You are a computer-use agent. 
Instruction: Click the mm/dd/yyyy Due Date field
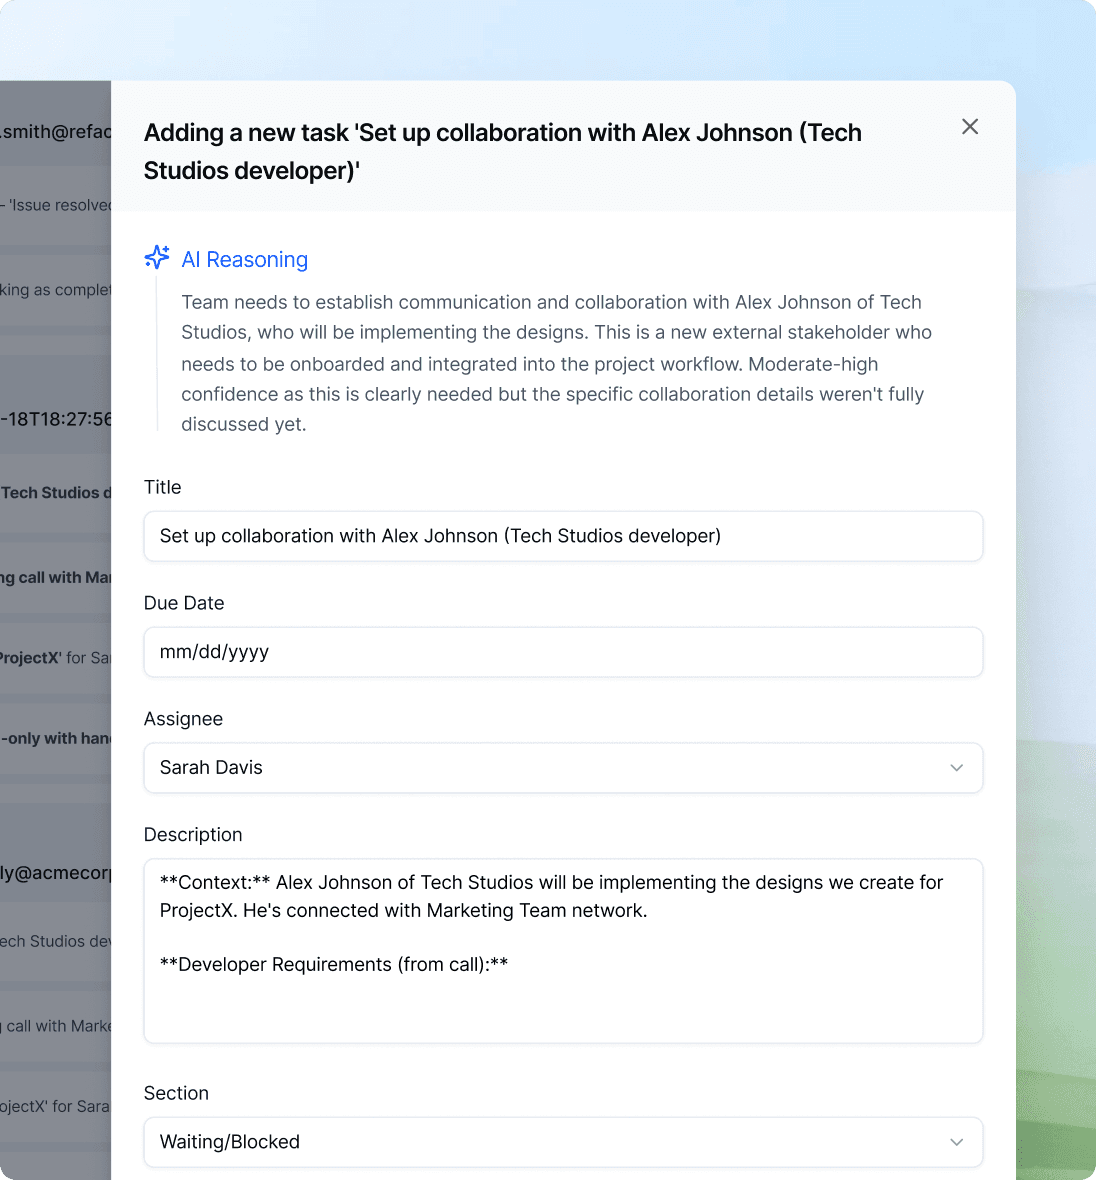tap(563, 652)
